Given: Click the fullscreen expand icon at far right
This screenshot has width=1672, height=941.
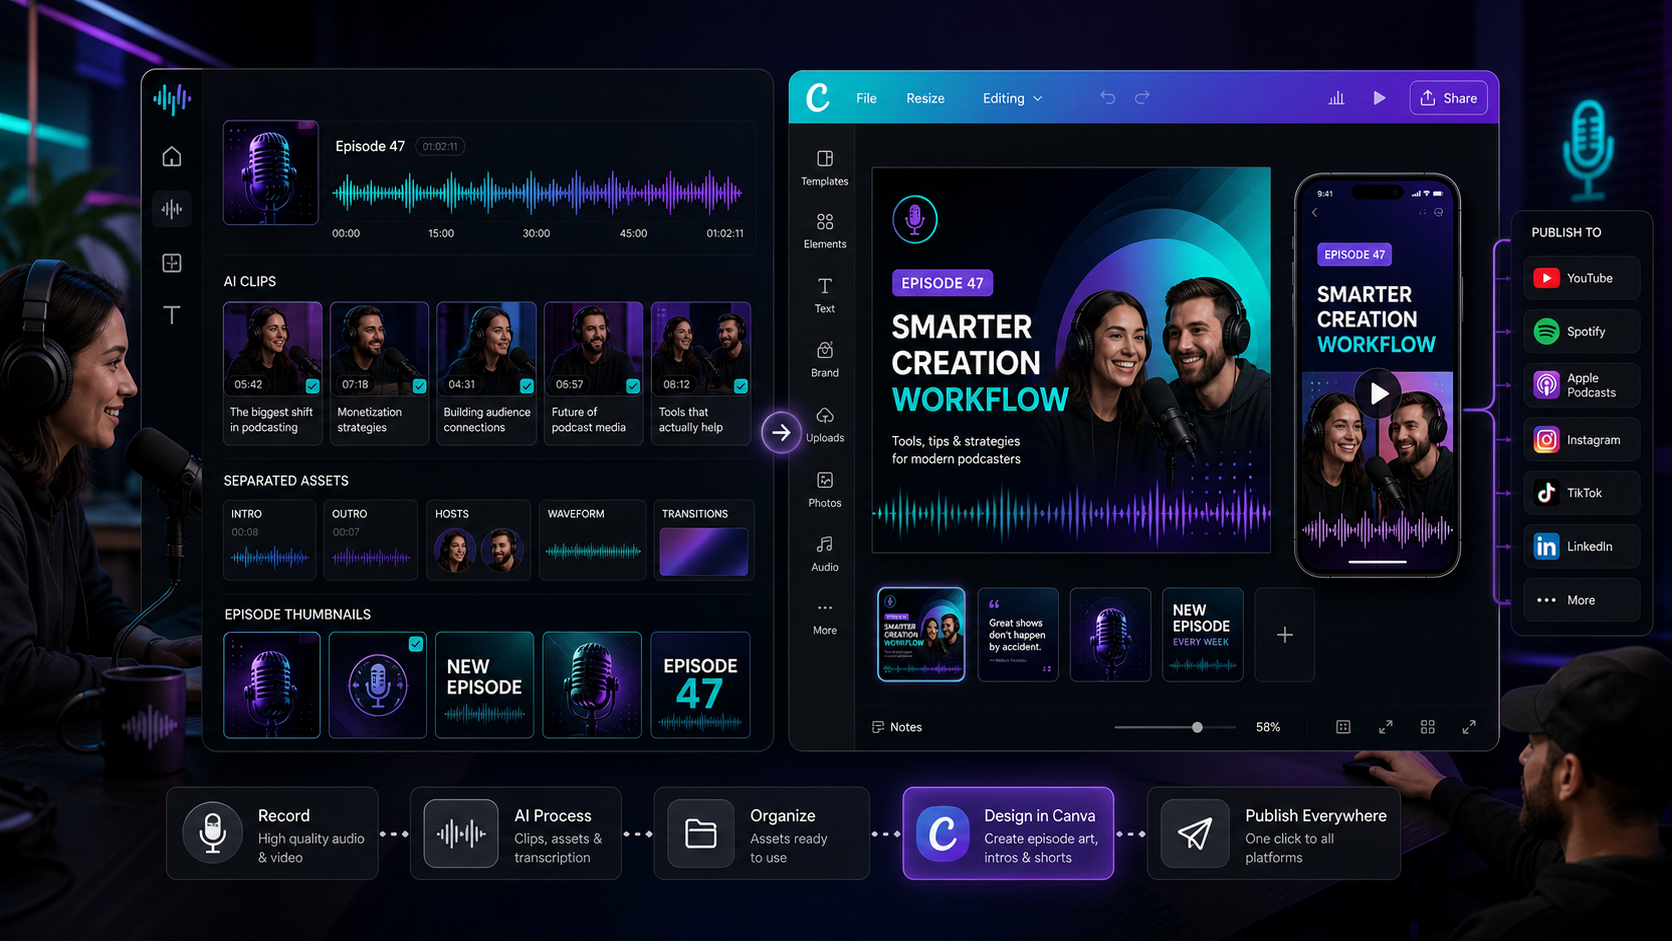Looking at the screenshot, I should tap(1469, 727).
